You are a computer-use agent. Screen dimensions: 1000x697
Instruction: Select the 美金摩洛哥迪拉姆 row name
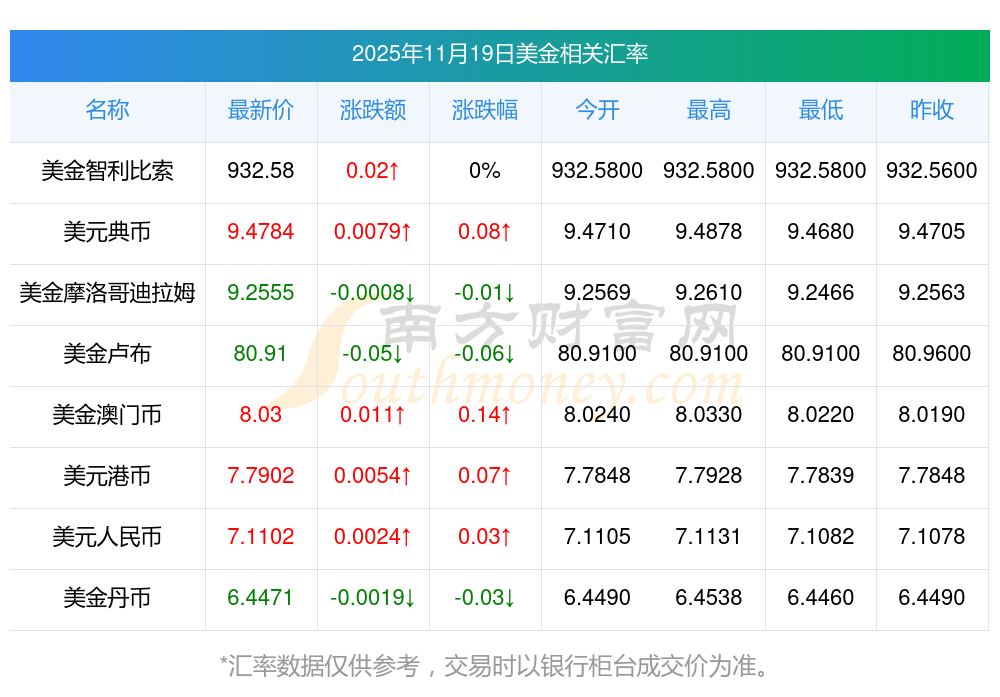107,293
